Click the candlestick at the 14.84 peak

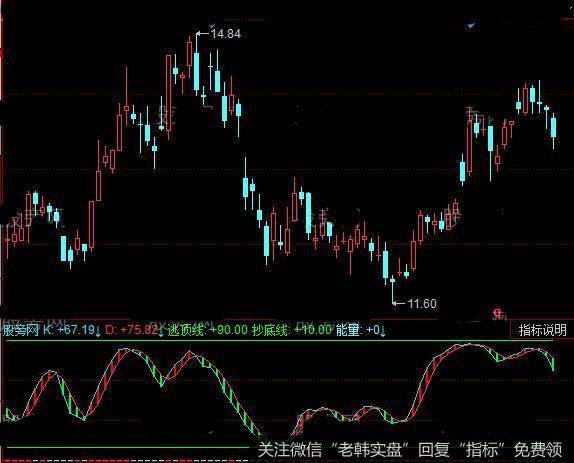(x=197, y=64)
